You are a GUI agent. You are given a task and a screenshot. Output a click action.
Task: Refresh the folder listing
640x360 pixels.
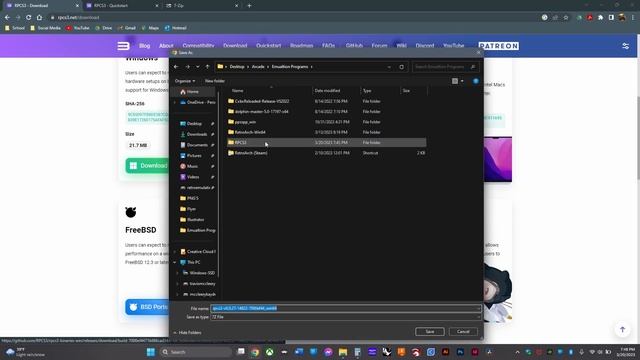point(402,67)
